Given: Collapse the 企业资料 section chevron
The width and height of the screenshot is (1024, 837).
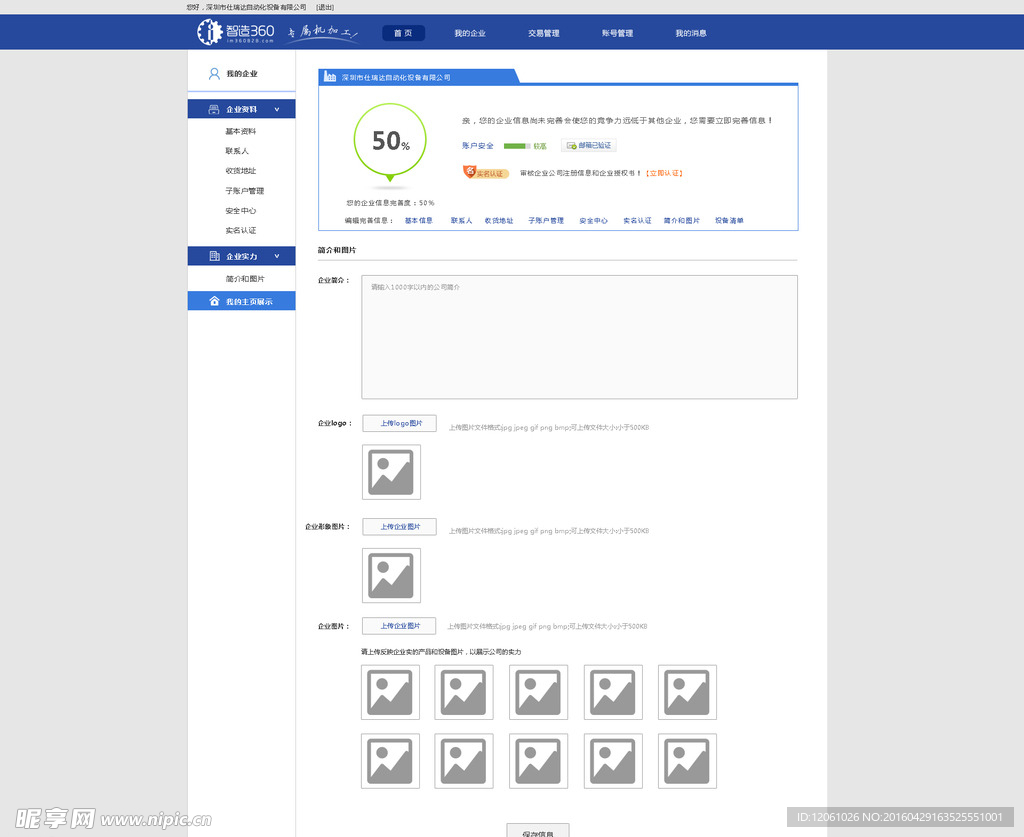Looking at the screenshot, I should point(277,109).
